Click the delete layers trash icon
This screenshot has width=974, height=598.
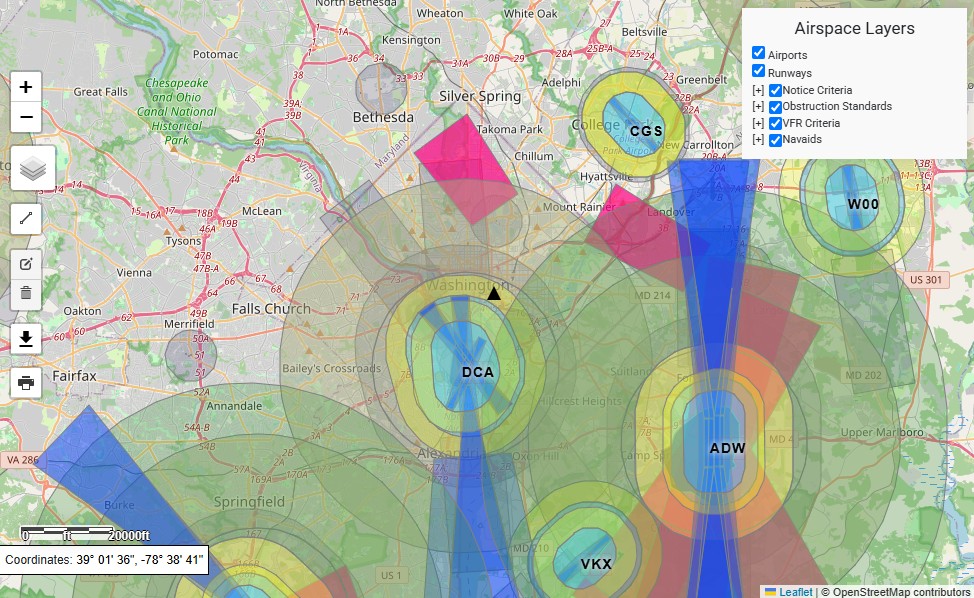coord(25,294)
